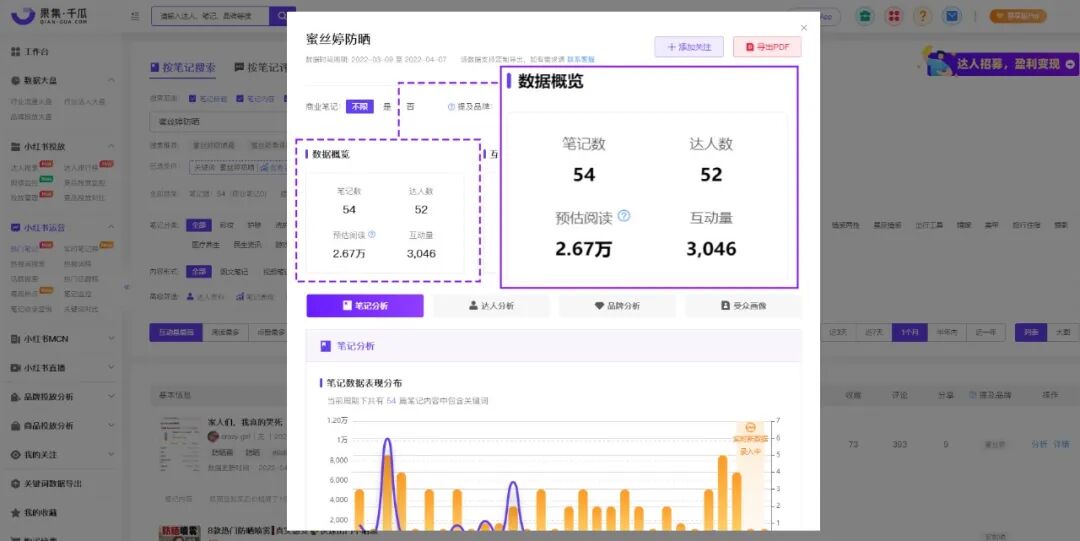Expand the 我的关注 sidebar section
Screen dimensions: 1080x541
(x=111, y=455)
